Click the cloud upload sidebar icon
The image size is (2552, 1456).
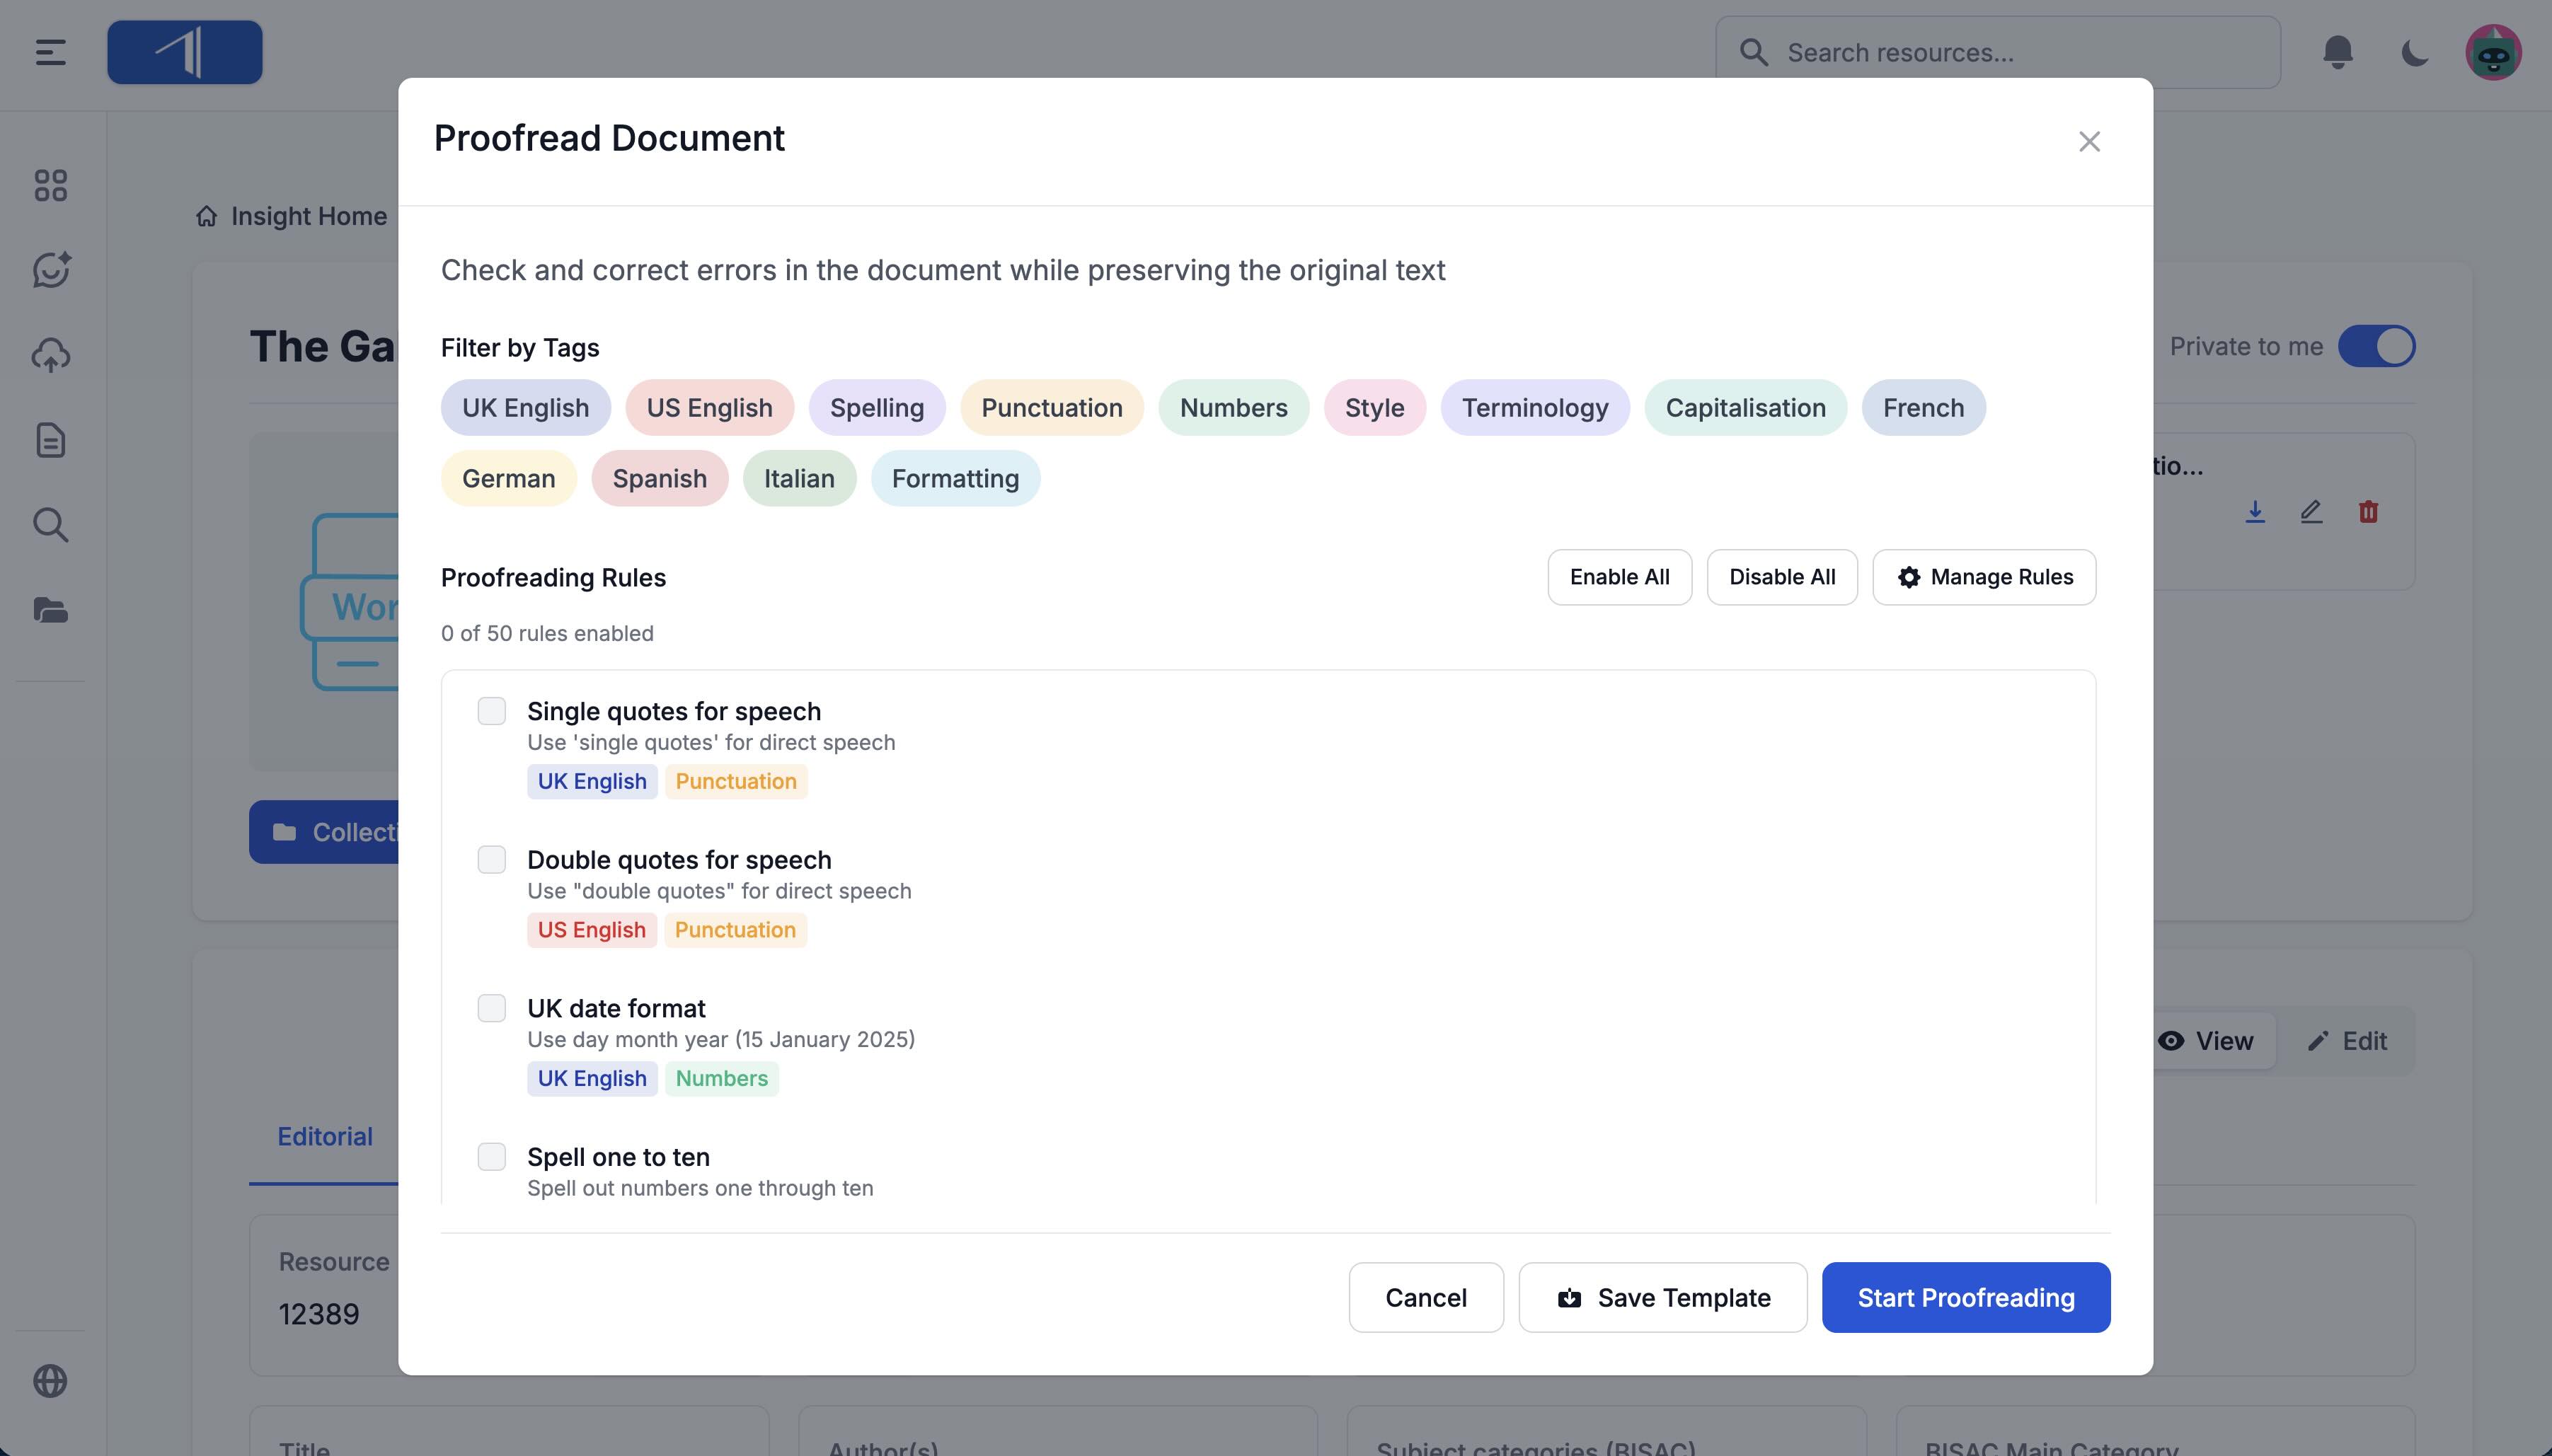tap(50, 355)
